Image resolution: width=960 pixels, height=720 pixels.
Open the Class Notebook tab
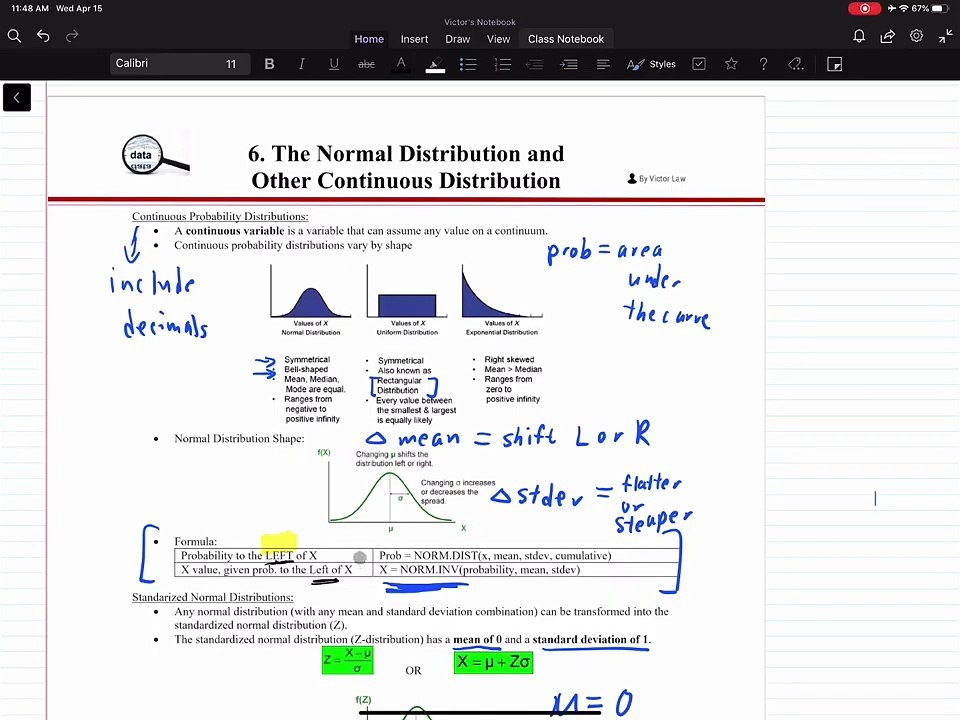(566, 39)
